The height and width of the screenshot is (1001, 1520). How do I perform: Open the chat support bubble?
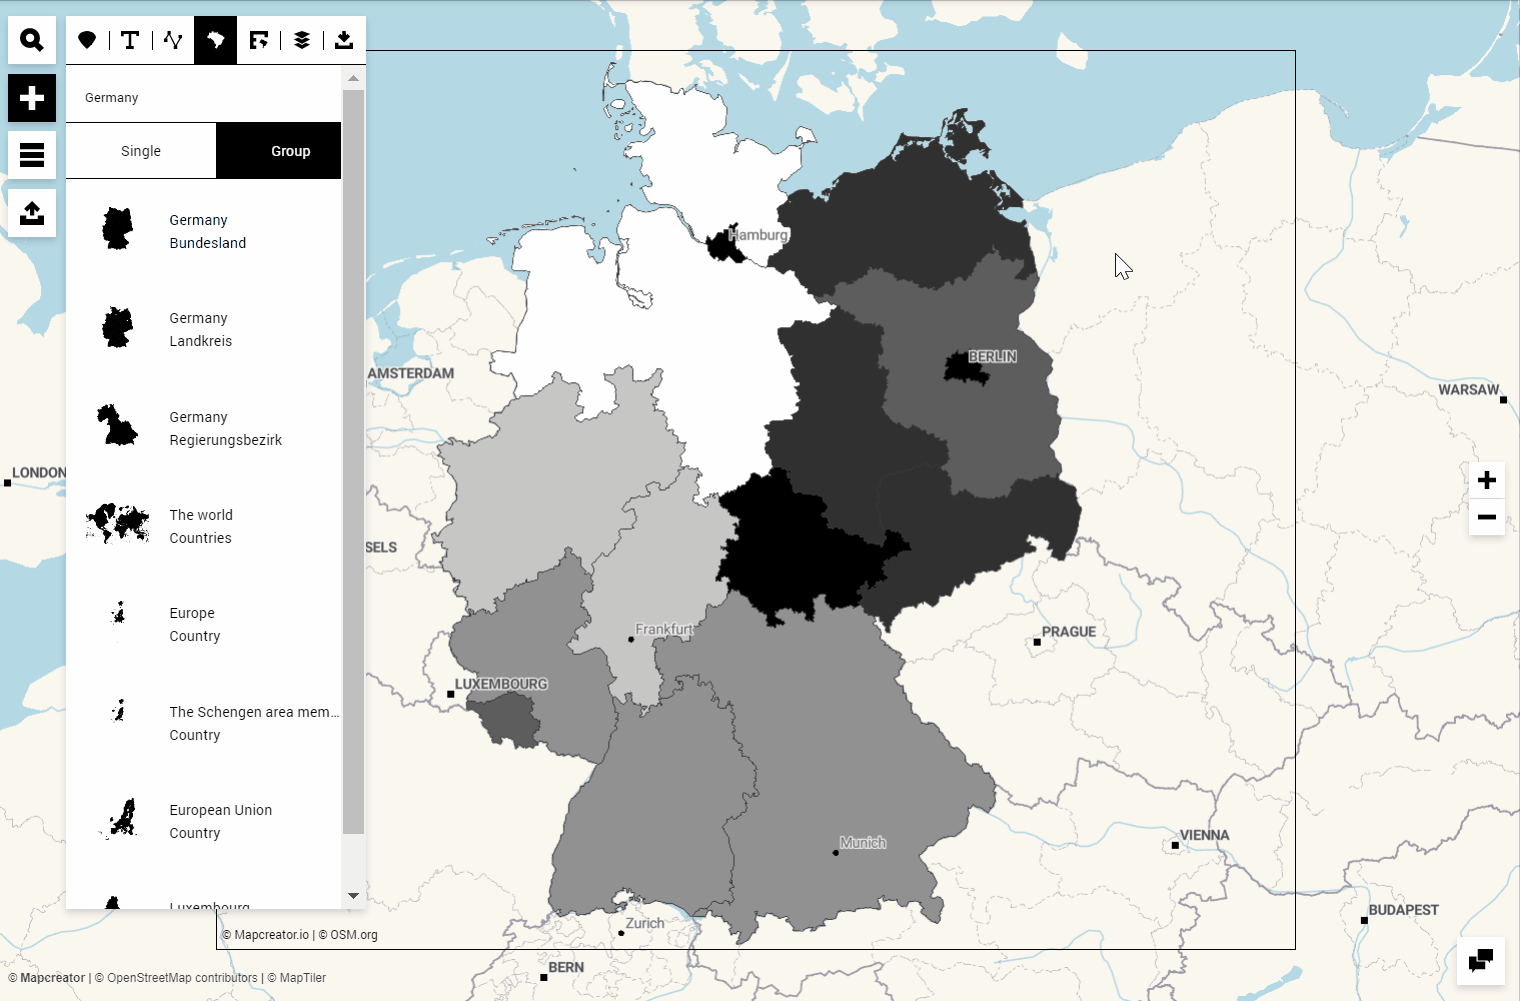[x=1481, y=961]
